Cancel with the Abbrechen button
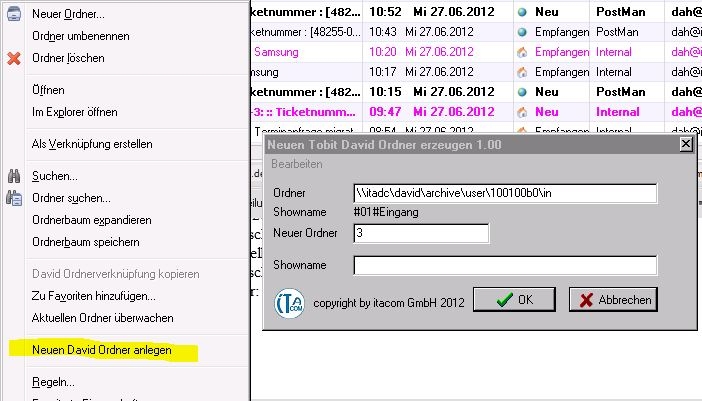Screen dimensions: 702x401 613,299
